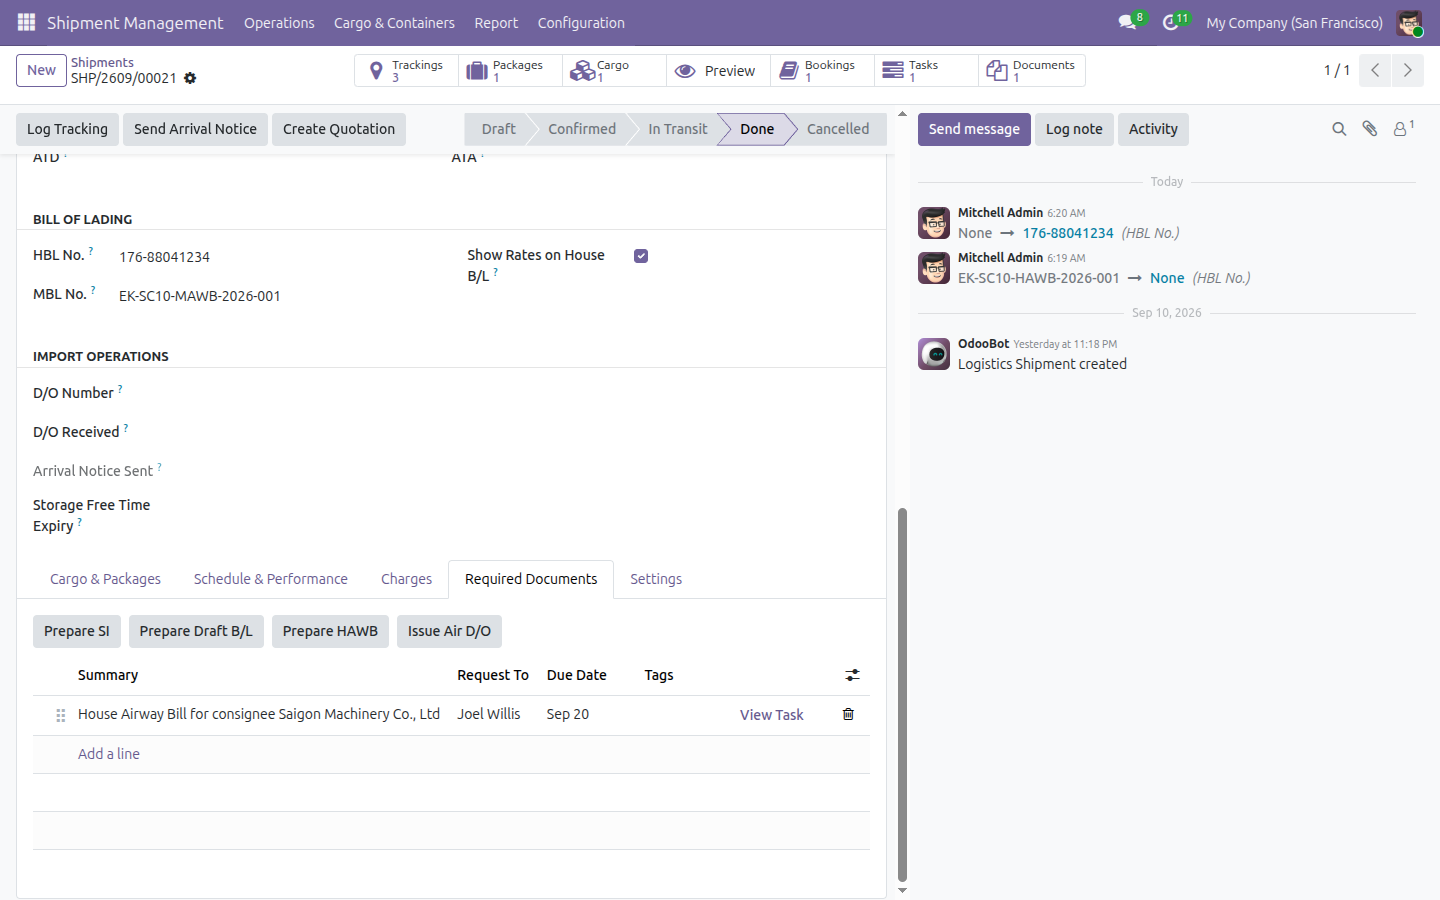Switch to the Settings tab

coord(656,579)
